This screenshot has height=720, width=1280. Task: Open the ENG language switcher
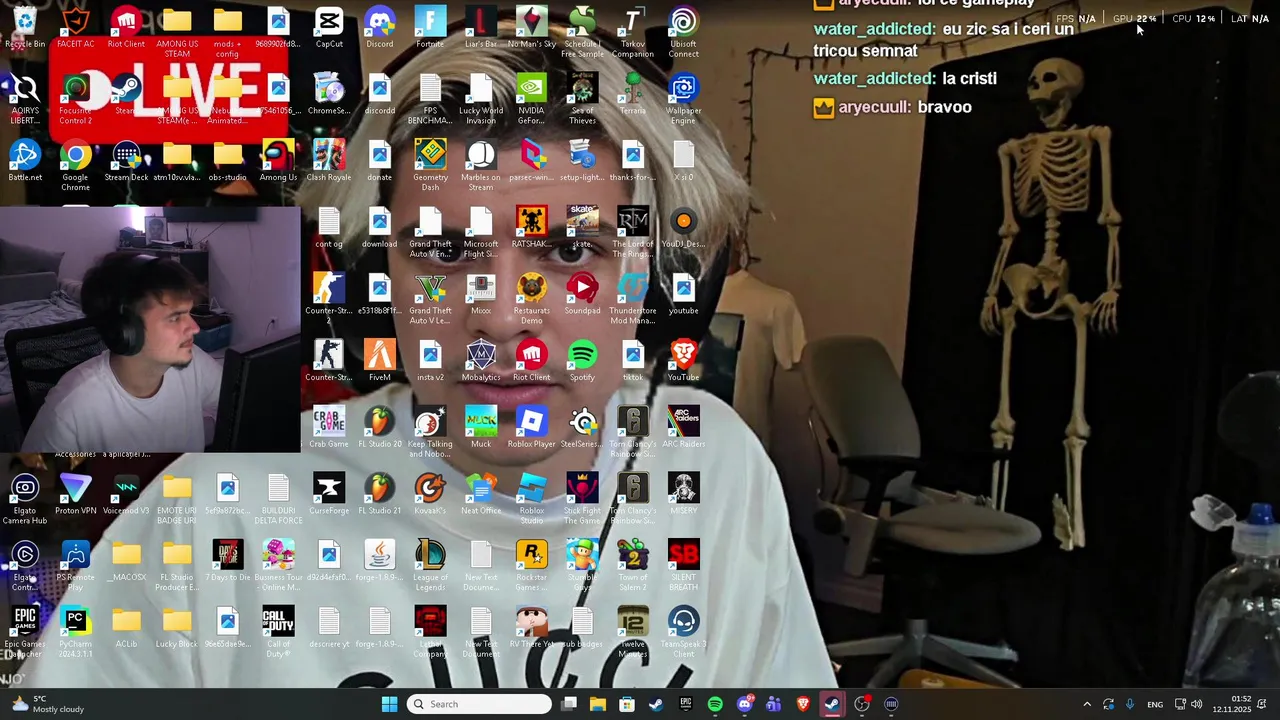pos(1155,704)
